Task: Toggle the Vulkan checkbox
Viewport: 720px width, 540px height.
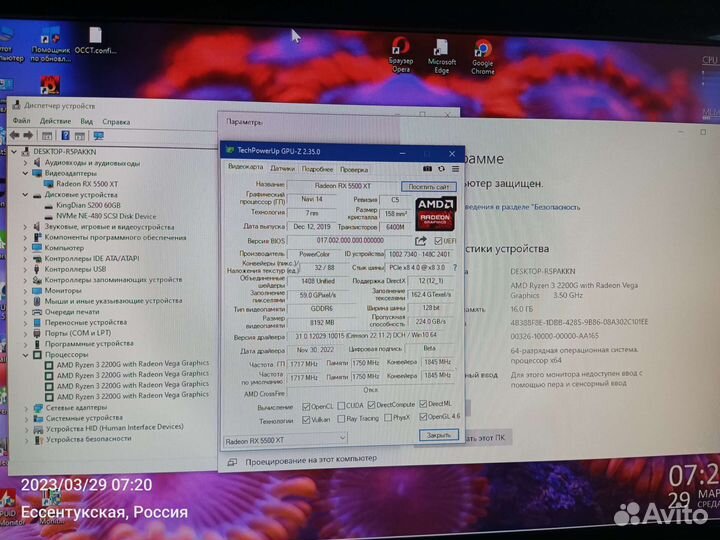Action: [x=306, y=420]
